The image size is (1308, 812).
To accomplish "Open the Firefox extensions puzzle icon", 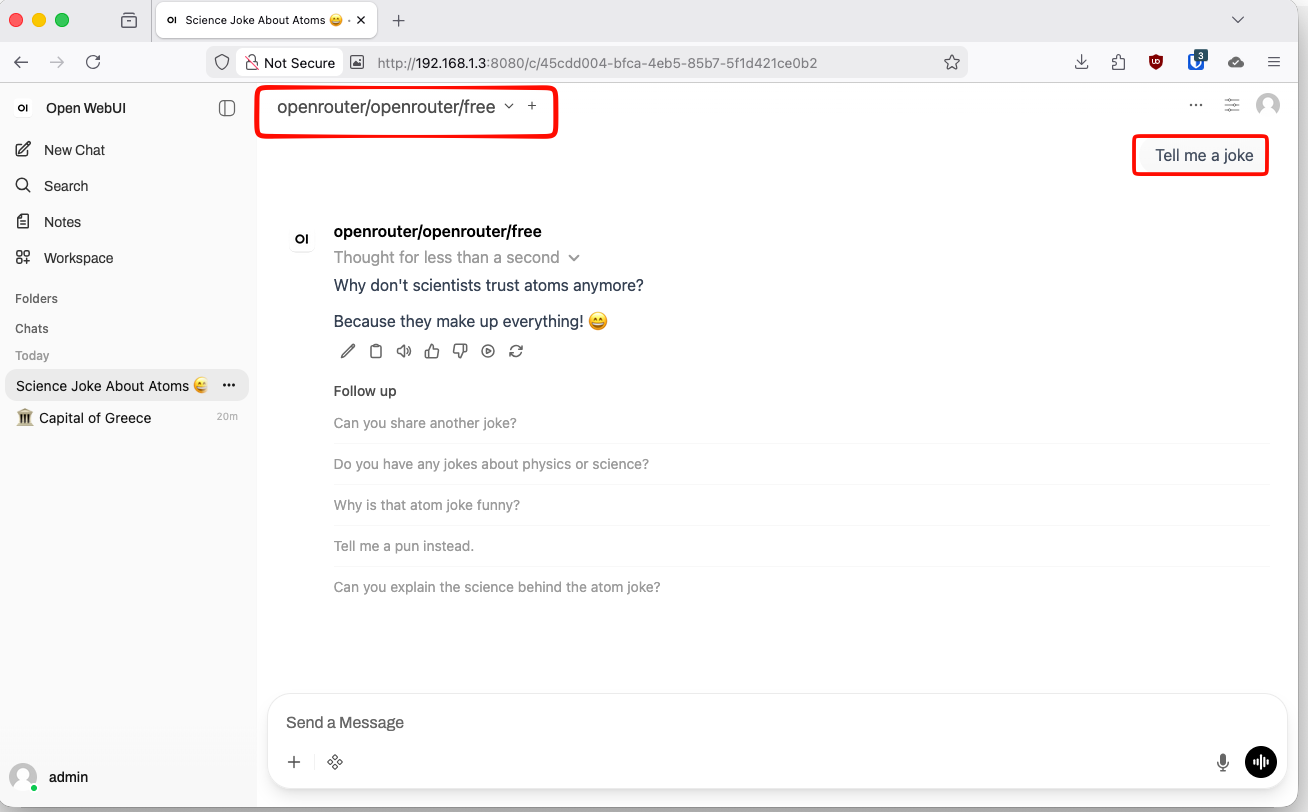I will click(1118, 62).
